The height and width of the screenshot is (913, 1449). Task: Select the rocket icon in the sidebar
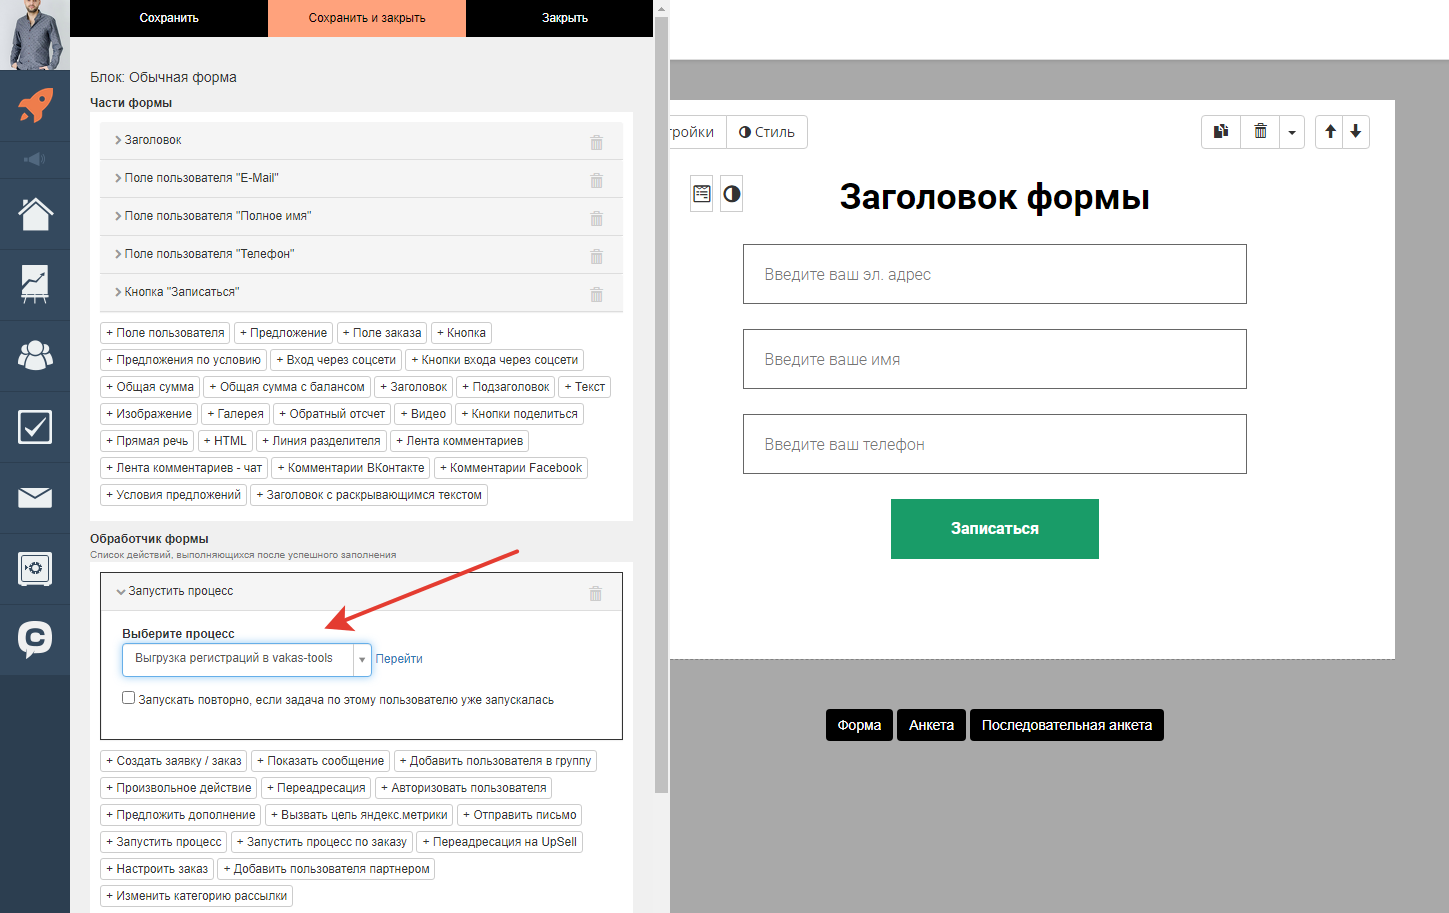coord(35,106)
